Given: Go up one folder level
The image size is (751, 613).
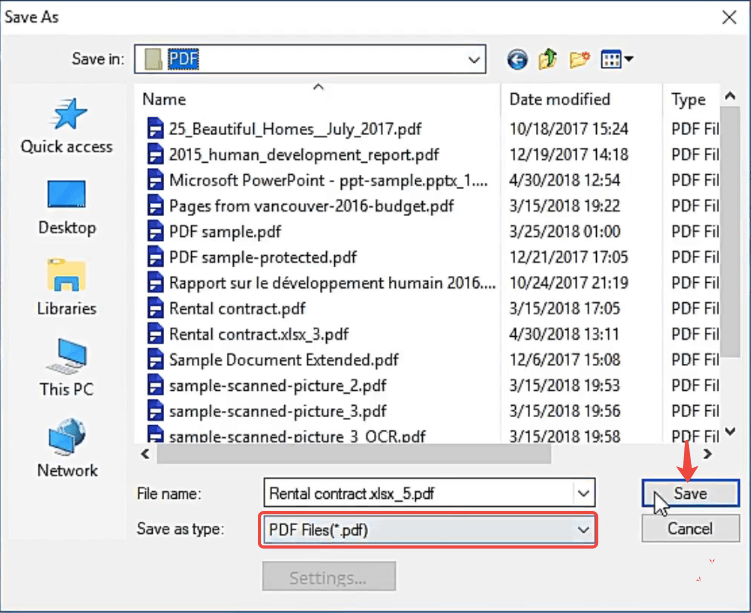Looking at the screenshot, I should tap(547, 60).
